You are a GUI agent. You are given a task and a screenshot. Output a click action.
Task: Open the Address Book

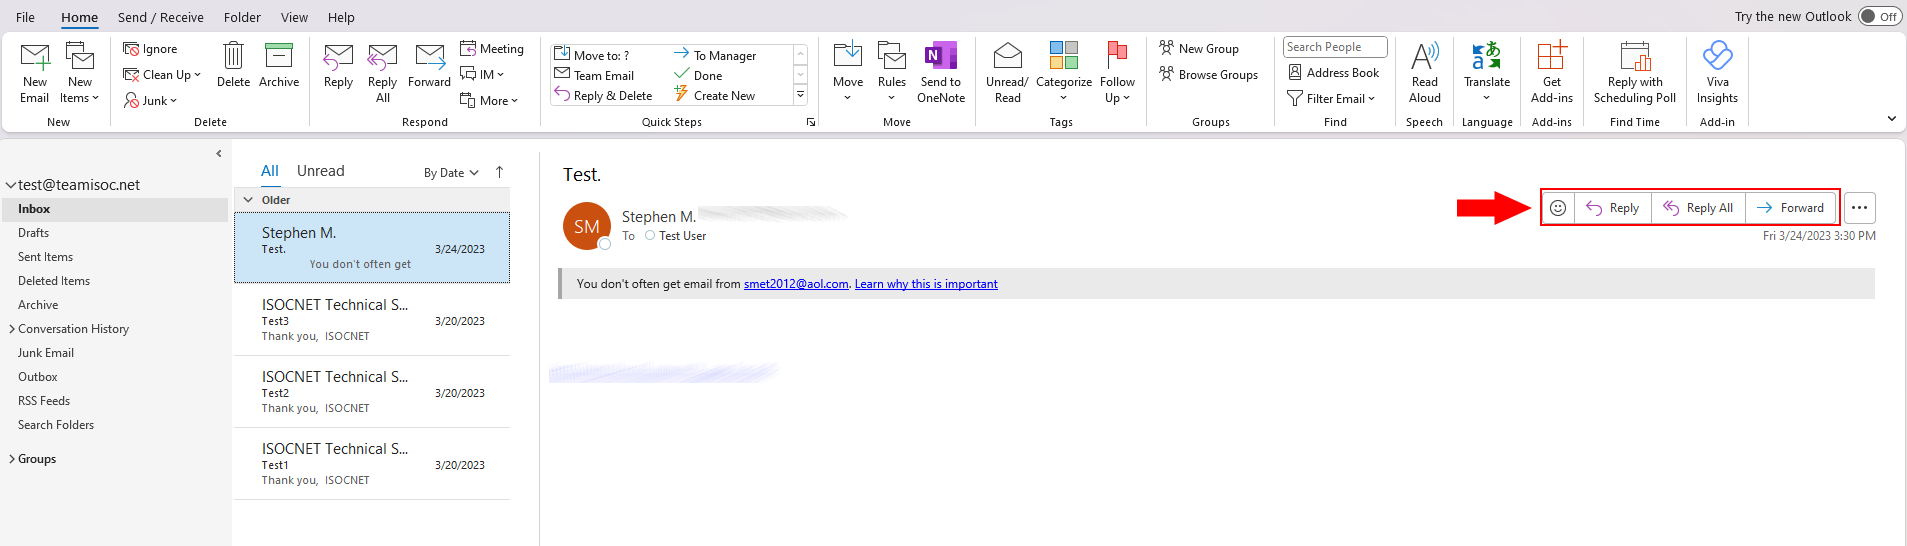tap(1333, 73)
